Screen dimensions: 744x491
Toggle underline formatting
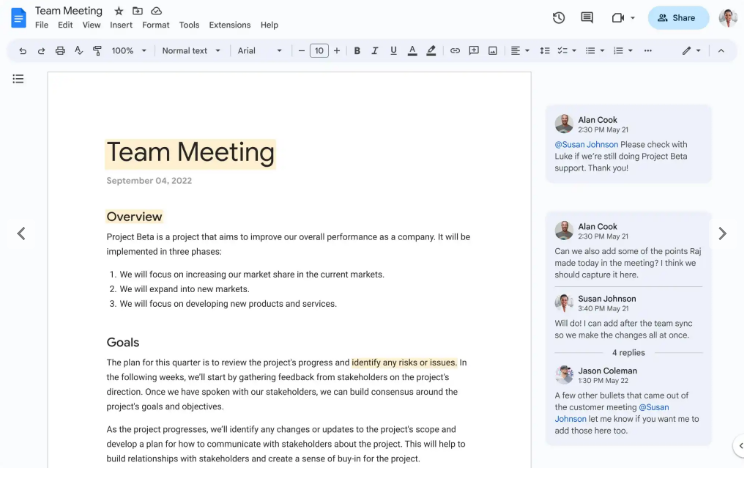393,51
